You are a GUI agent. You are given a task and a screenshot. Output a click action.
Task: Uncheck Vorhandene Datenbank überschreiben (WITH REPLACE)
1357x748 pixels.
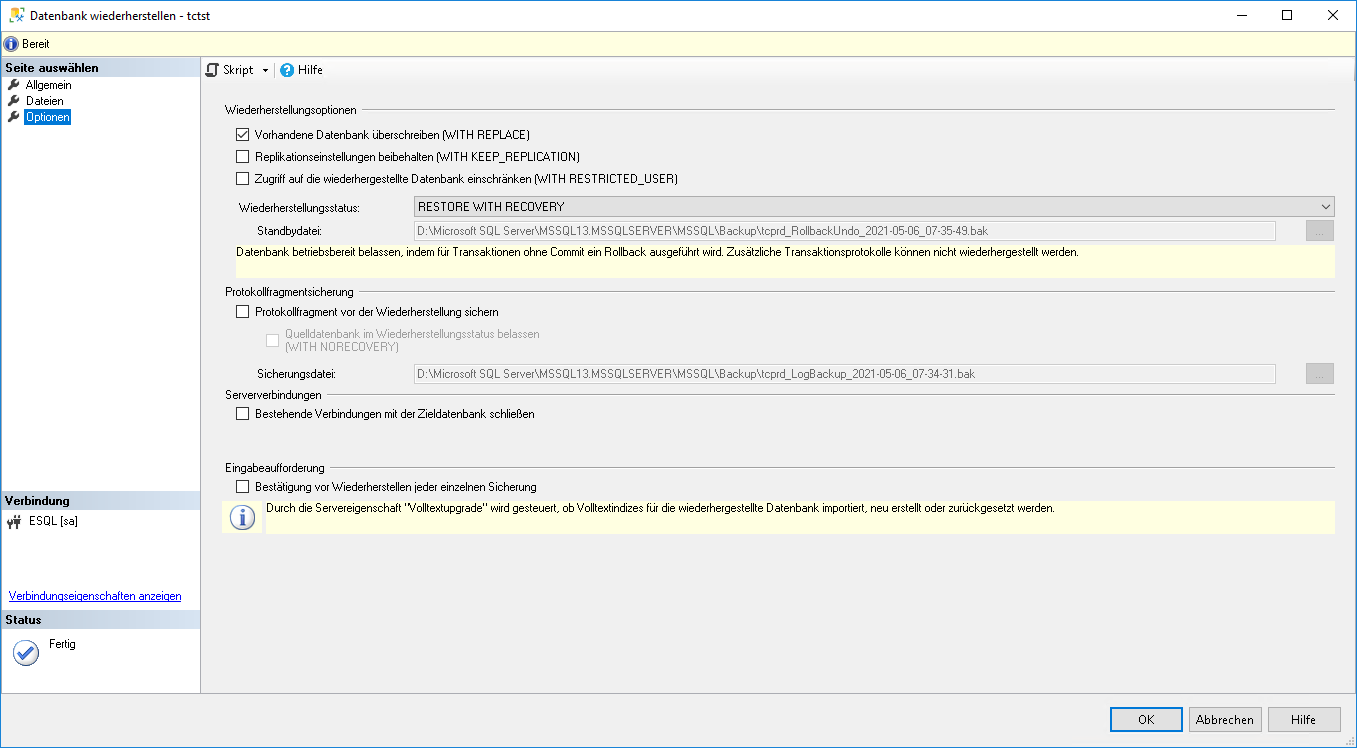click(x=242, y=135)
